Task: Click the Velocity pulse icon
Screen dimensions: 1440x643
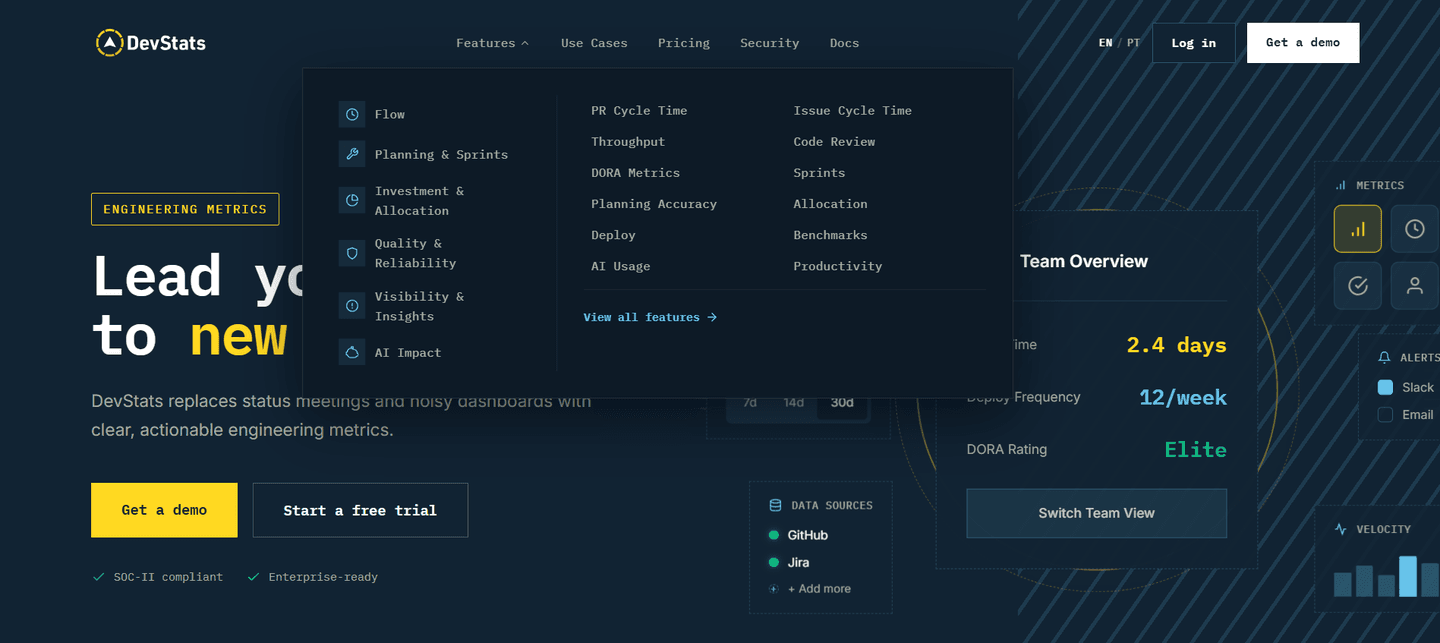Action: pos(1341,529)
